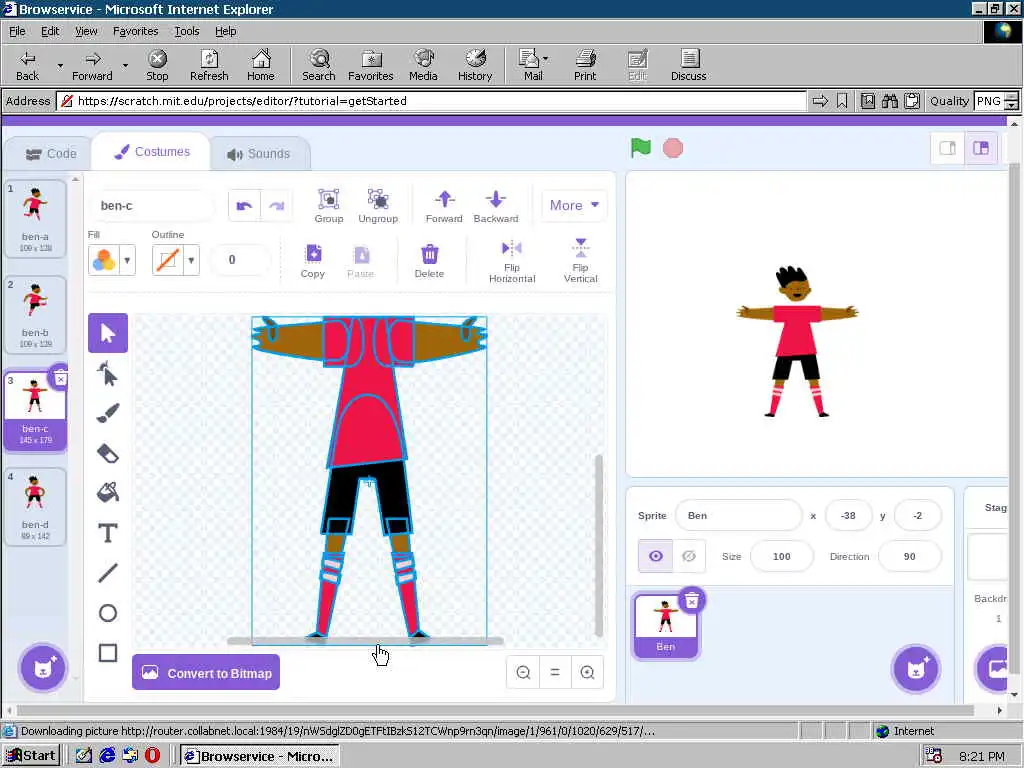Screen dimensions: 1024x768
Task: Click the Windows Start button
Action: 31,756
